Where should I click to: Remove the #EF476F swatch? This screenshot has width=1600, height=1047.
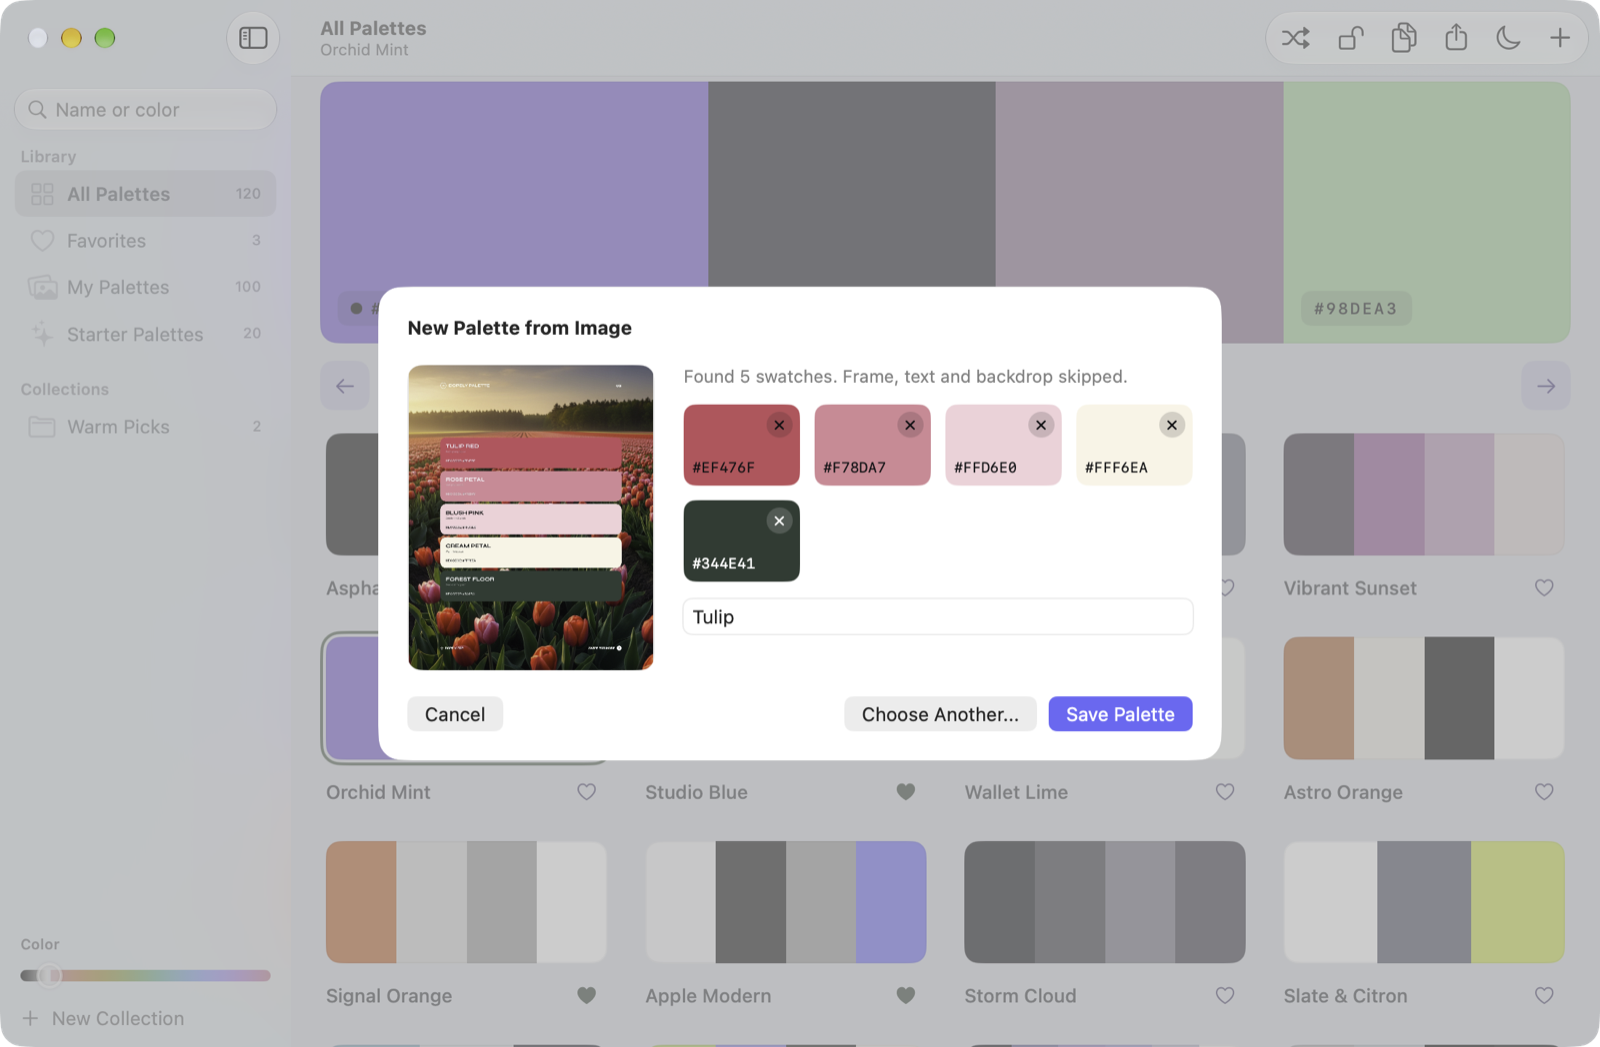pos(779,425)
